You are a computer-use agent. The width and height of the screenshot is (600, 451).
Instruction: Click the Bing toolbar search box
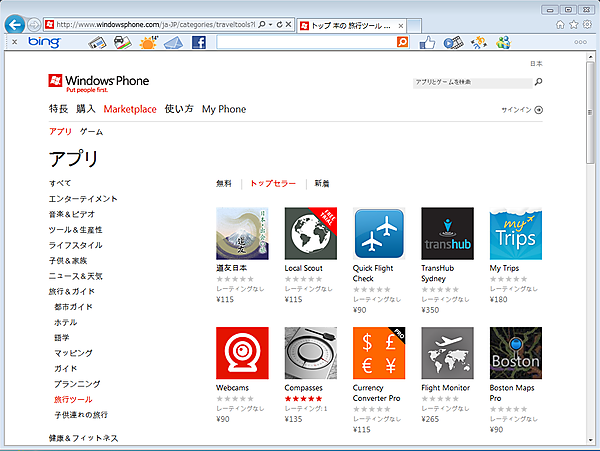[x=307, y=42]
